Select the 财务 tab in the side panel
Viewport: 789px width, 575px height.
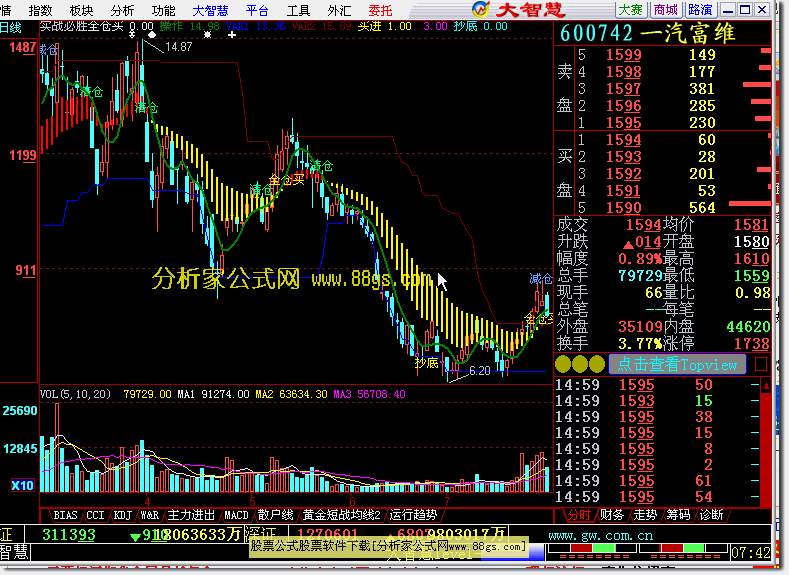tap(612, 515)
